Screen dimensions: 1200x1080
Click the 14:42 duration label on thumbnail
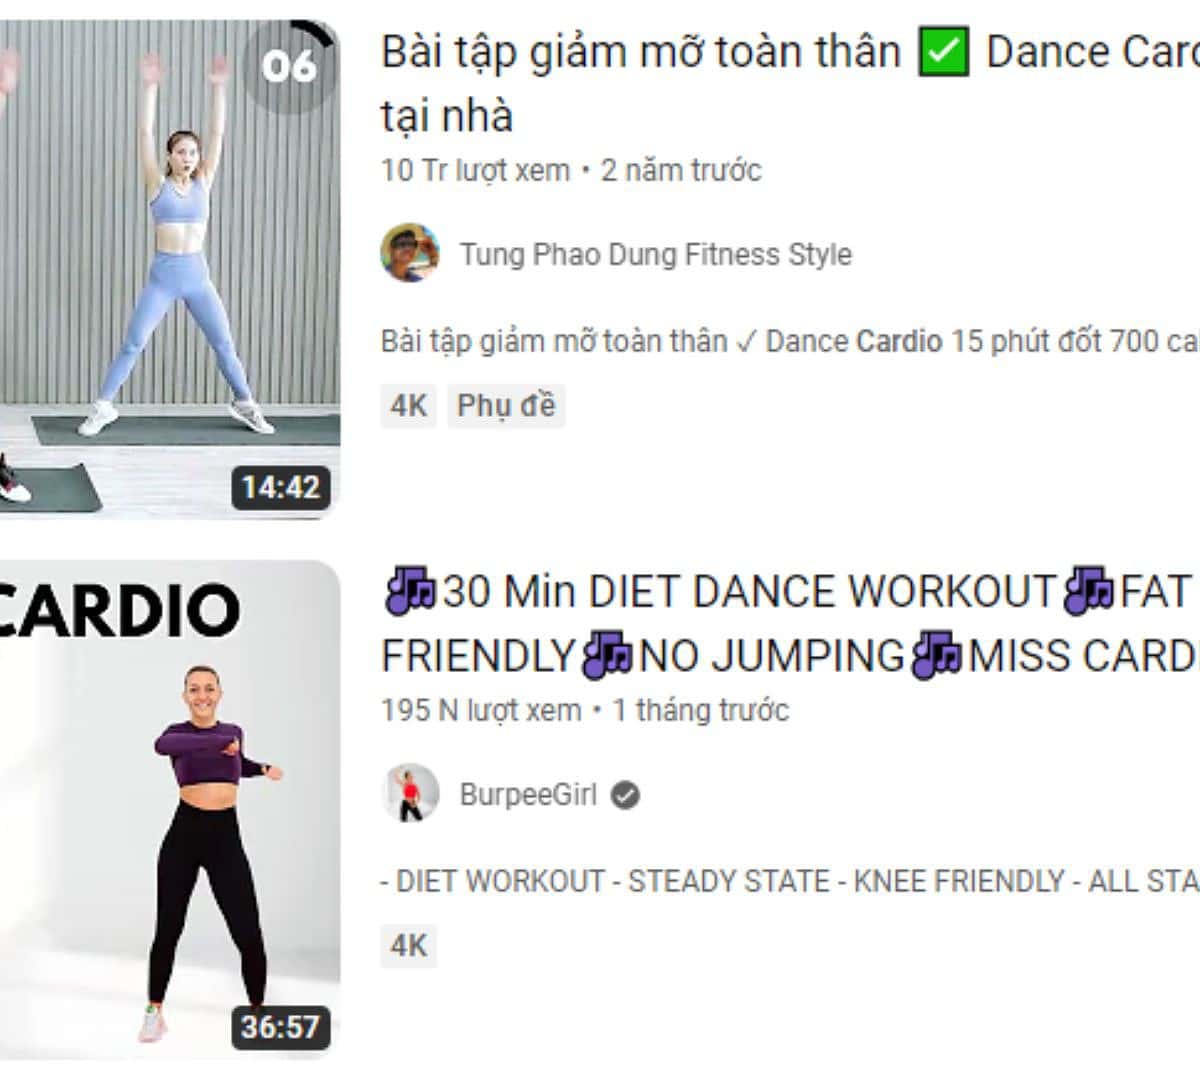click(x=281, y=488)
